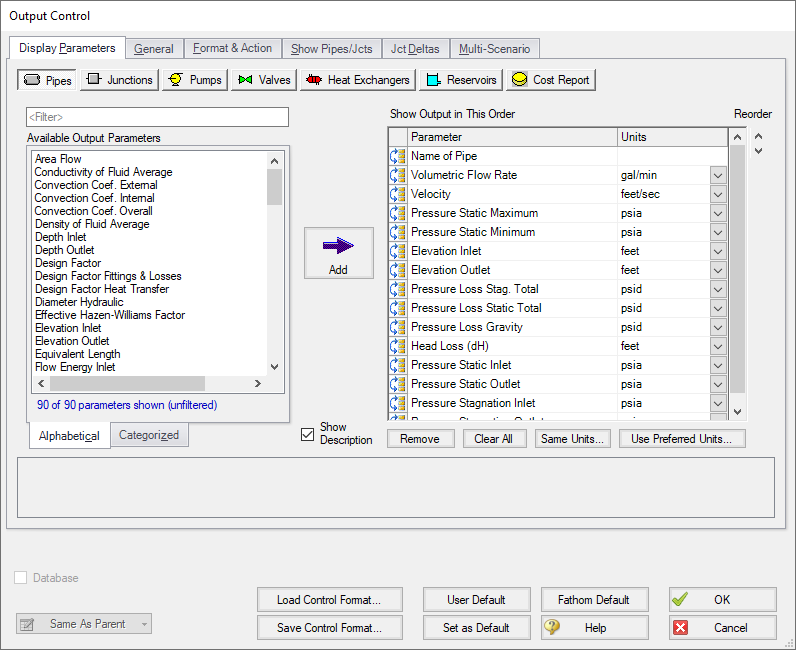Click the blue Add arrow button
Viewport: 796px width, 650px height.
click(338, 253)
